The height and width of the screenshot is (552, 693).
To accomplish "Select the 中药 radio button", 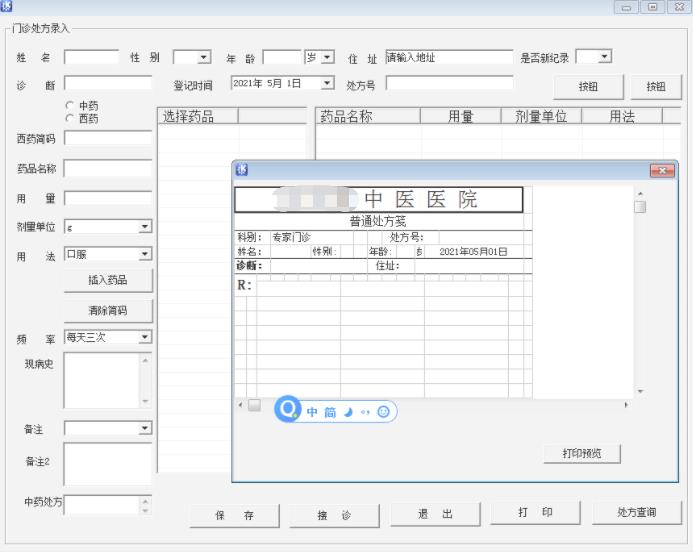I will tap(70, 105).
